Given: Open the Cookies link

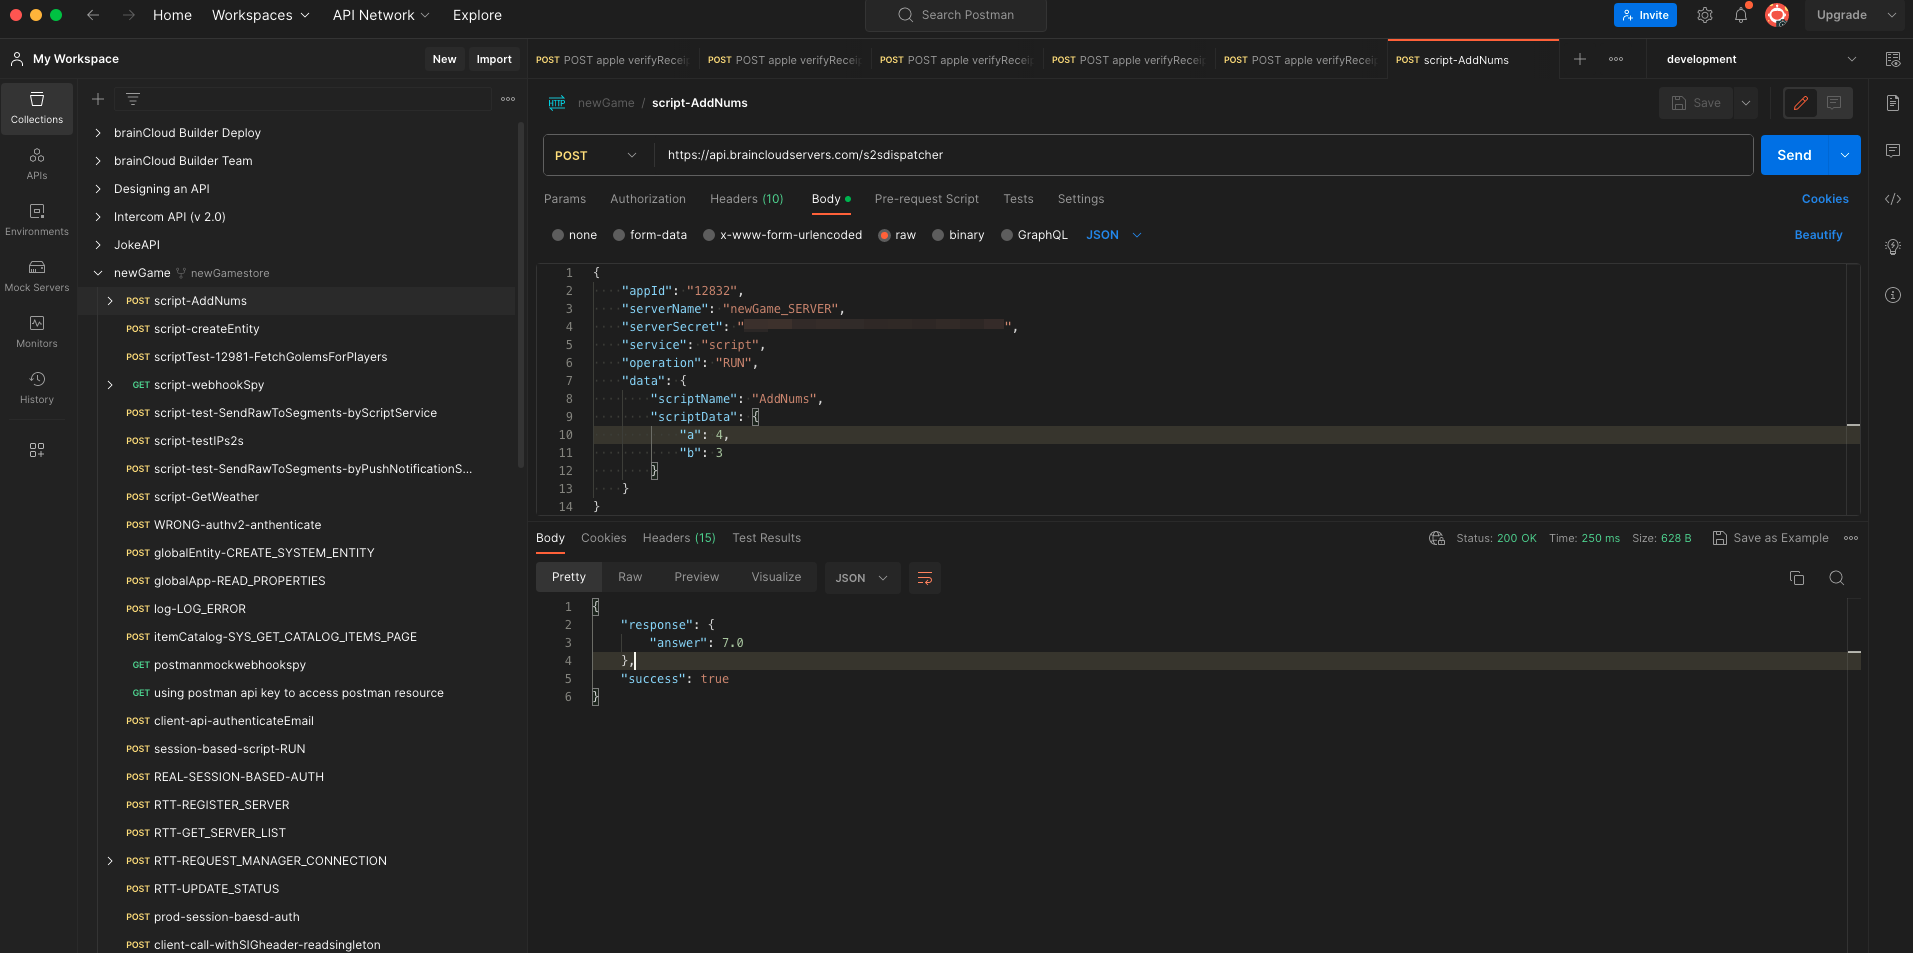Looking at the screenshot, I should point(1825,199).
